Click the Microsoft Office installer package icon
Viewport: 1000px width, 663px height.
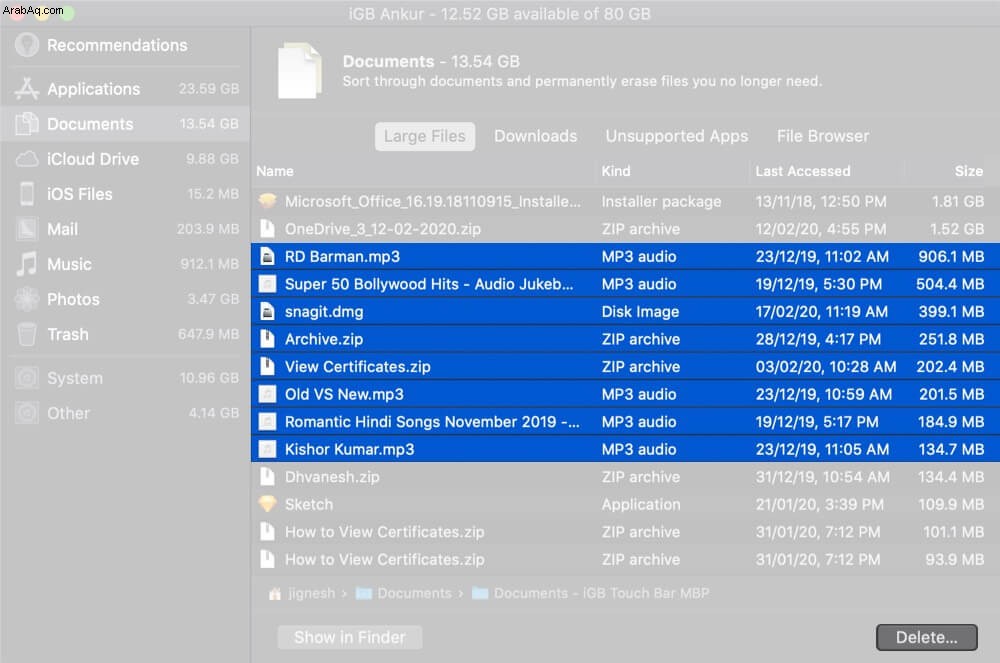point(267,201)
